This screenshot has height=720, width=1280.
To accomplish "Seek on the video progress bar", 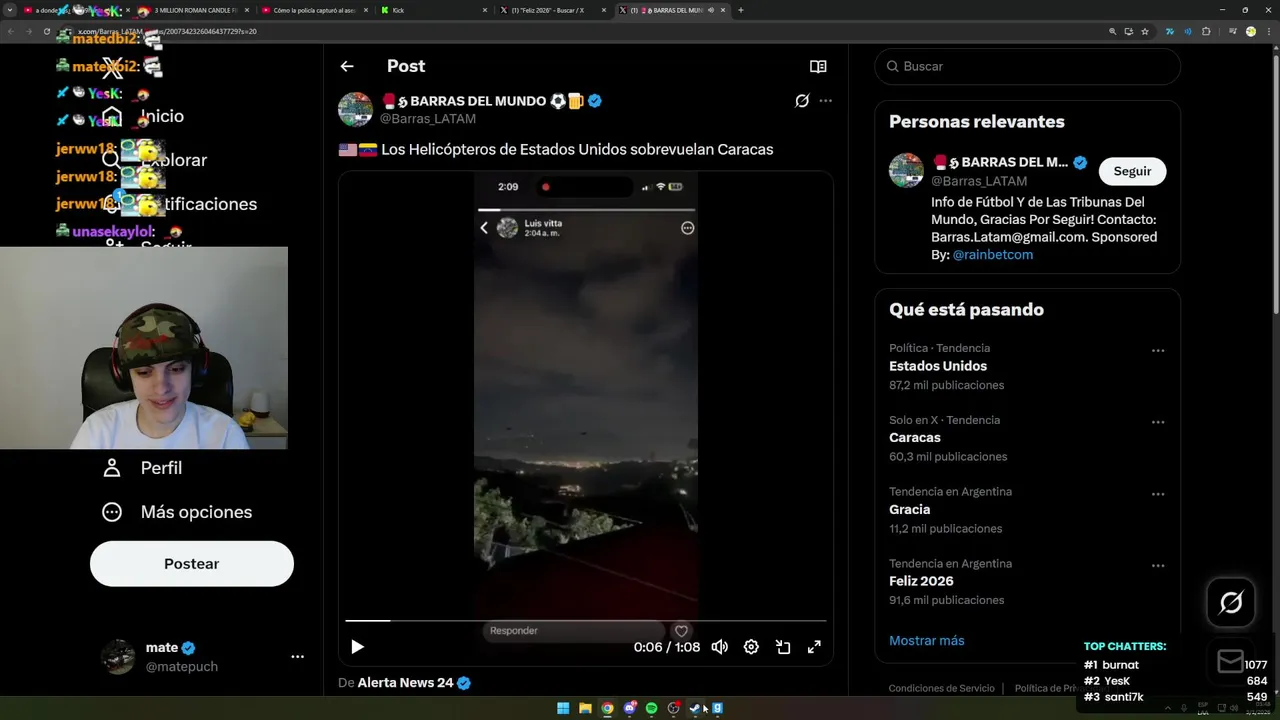I will coord(586,621).
